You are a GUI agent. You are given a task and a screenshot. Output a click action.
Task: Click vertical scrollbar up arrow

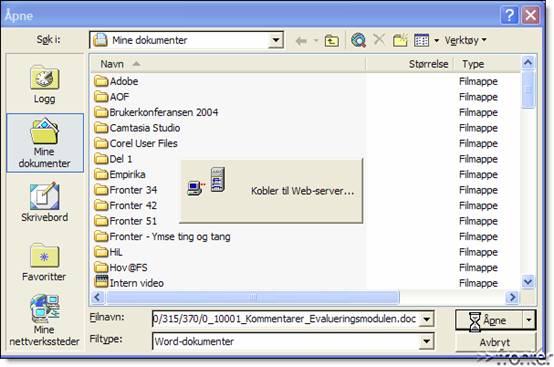pos(528,63)
